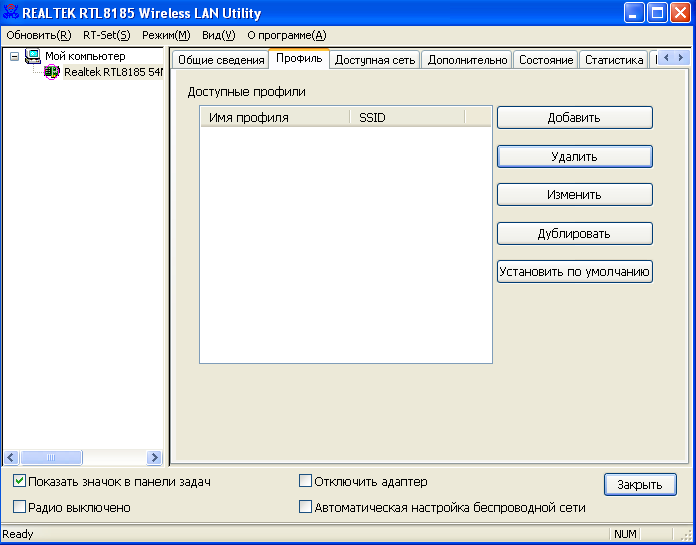Click the Добавить button
Screen dimensions: 696x545
coord(574,118)
